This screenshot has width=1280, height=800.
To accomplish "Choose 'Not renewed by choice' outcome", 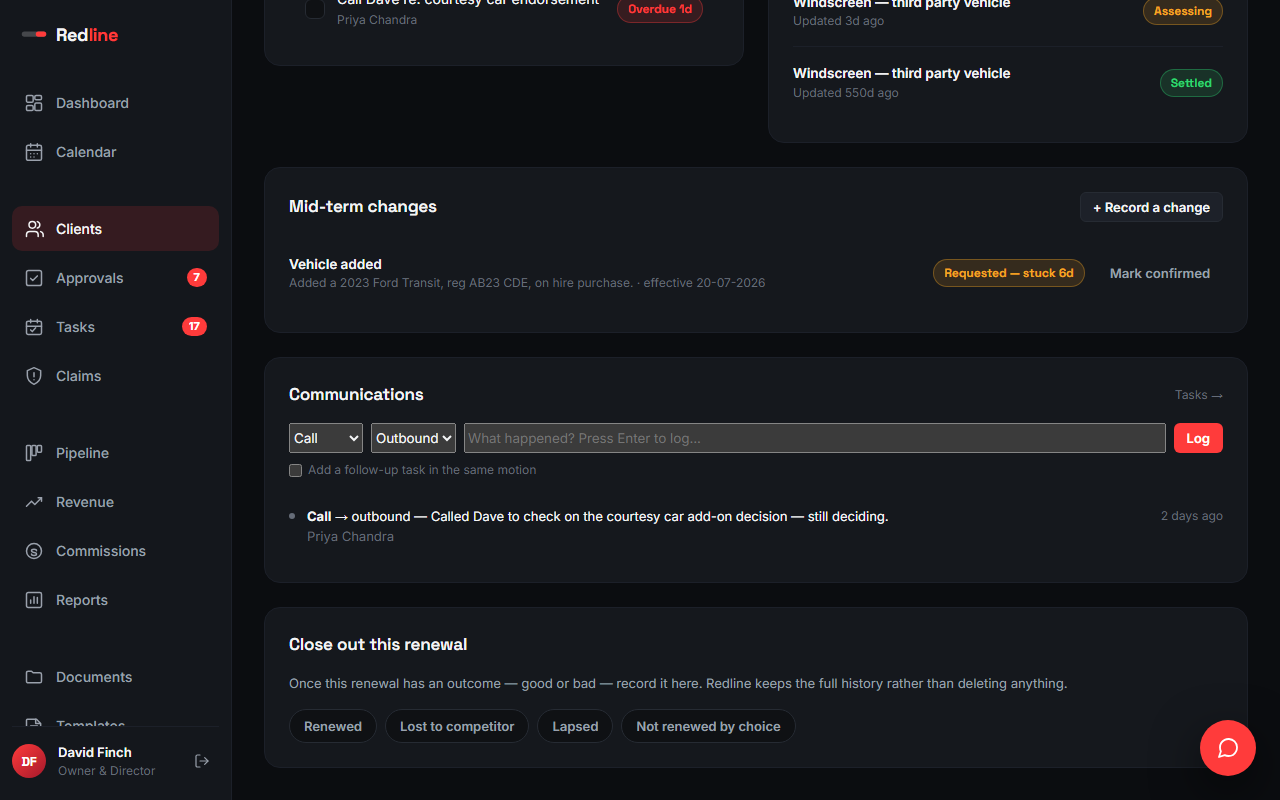I will pos(708,726).
